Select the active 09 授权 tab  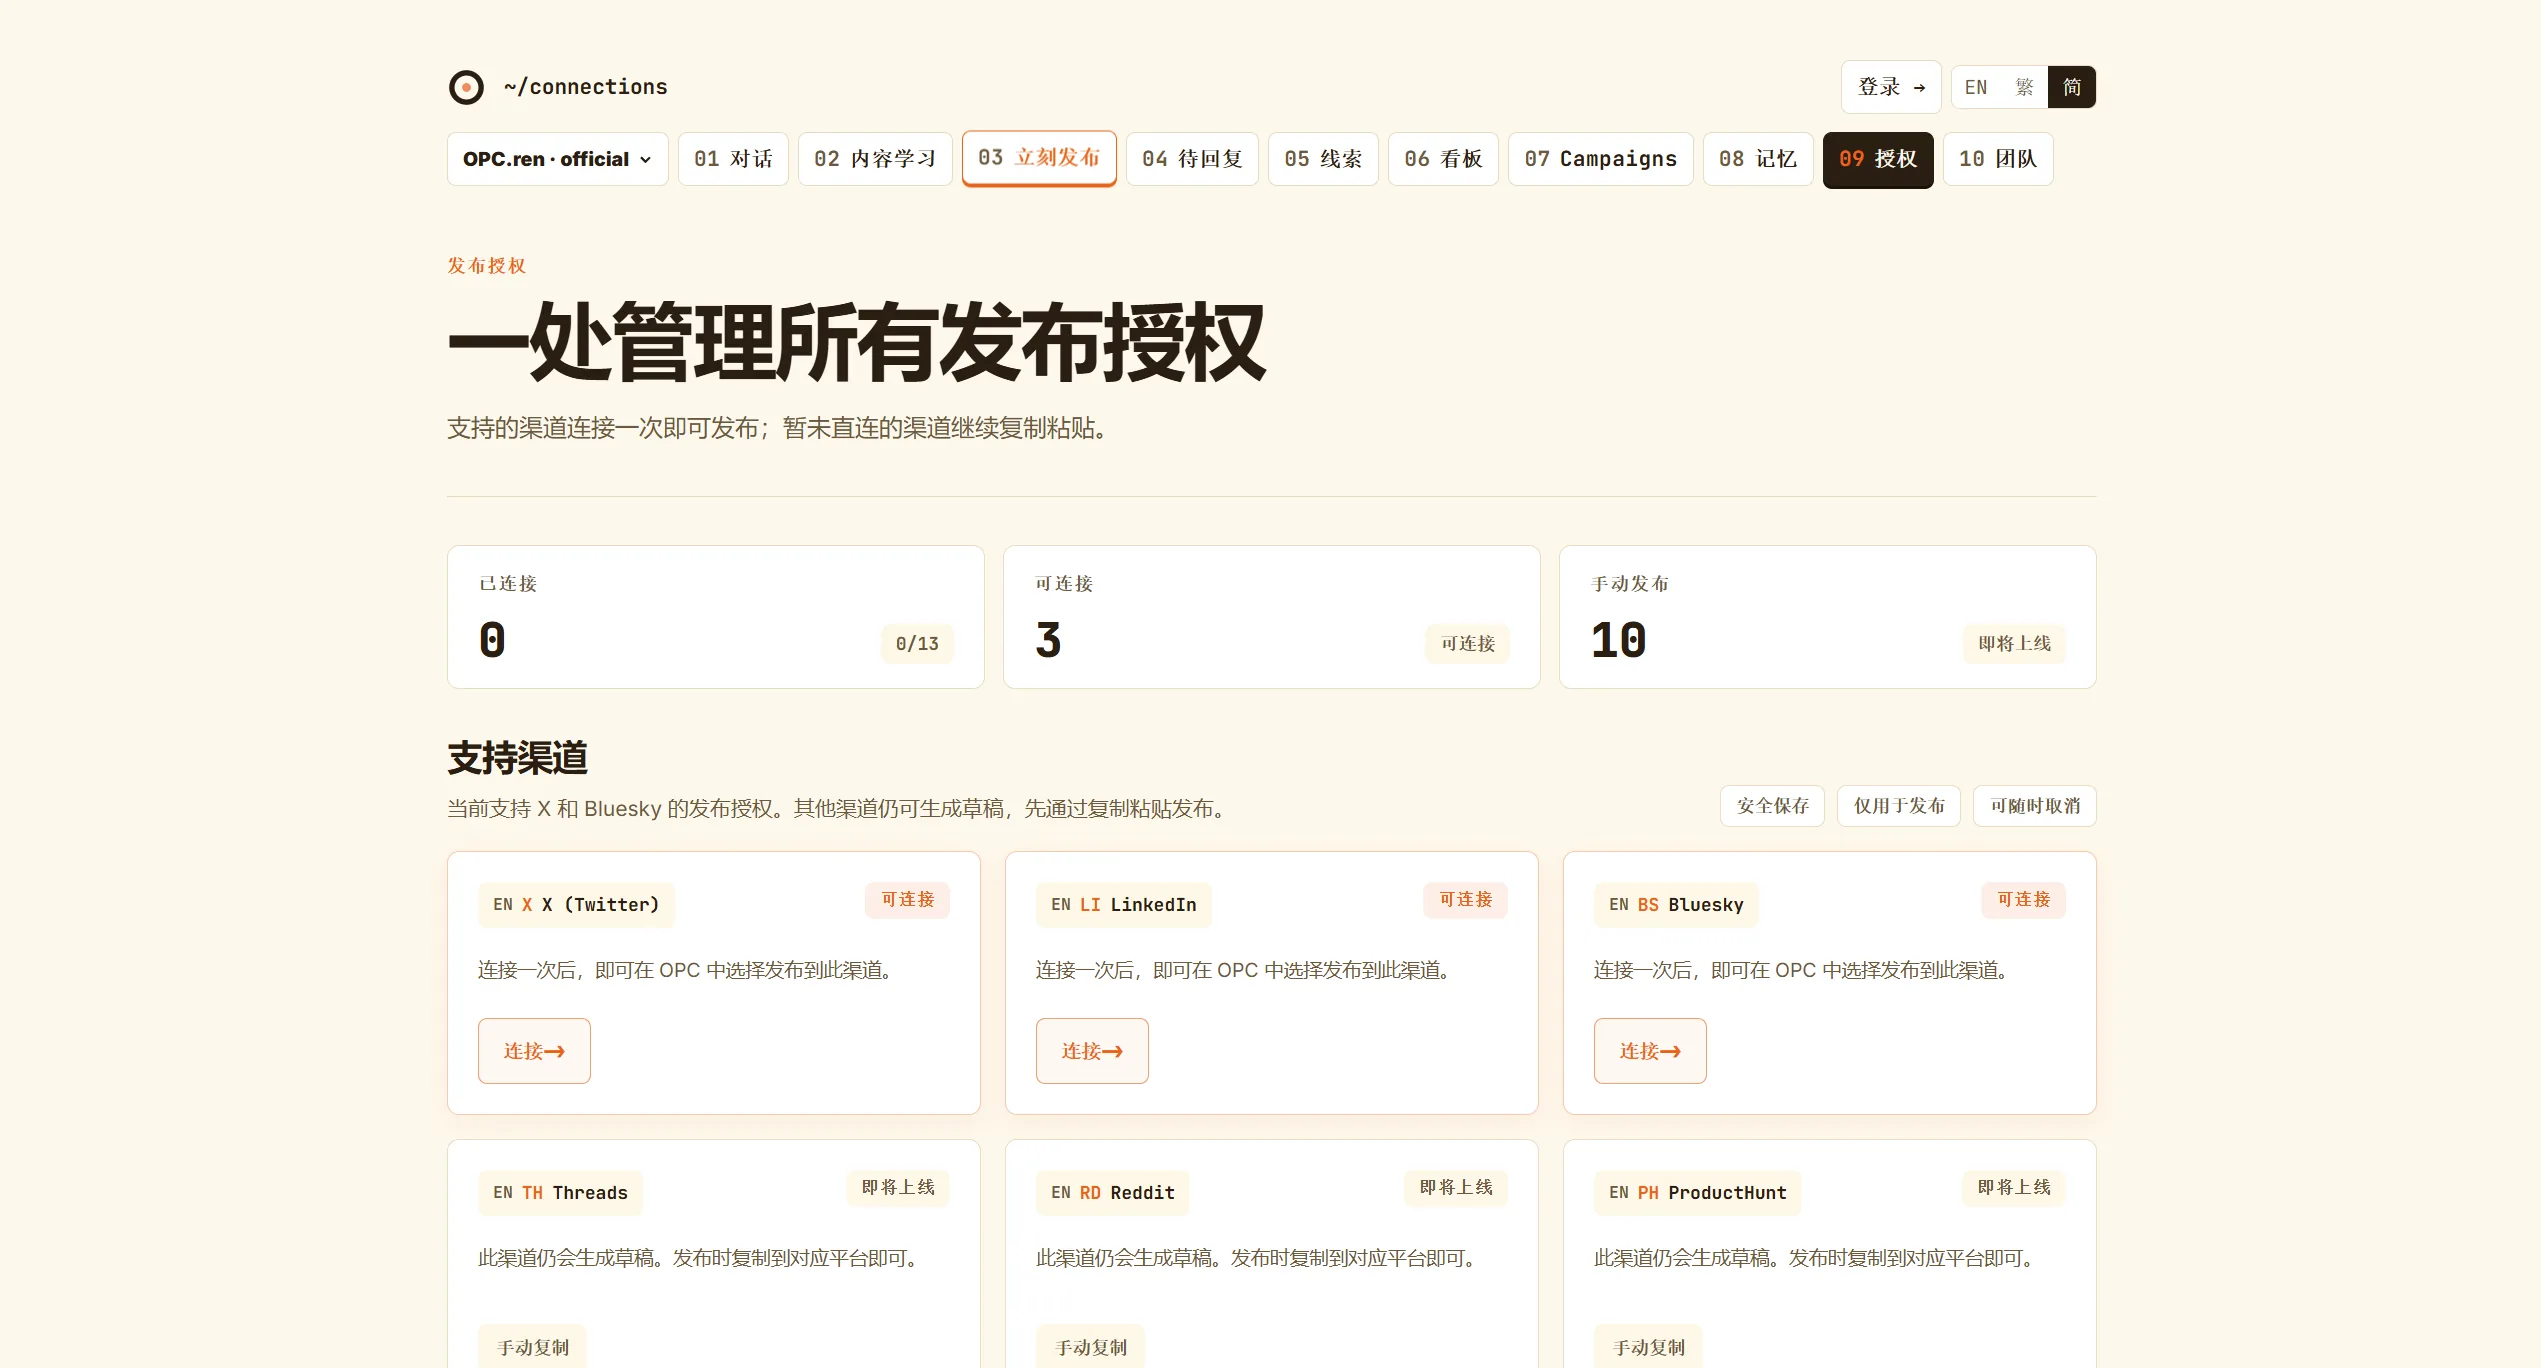pyautogui.click(x=1878, y=159)
